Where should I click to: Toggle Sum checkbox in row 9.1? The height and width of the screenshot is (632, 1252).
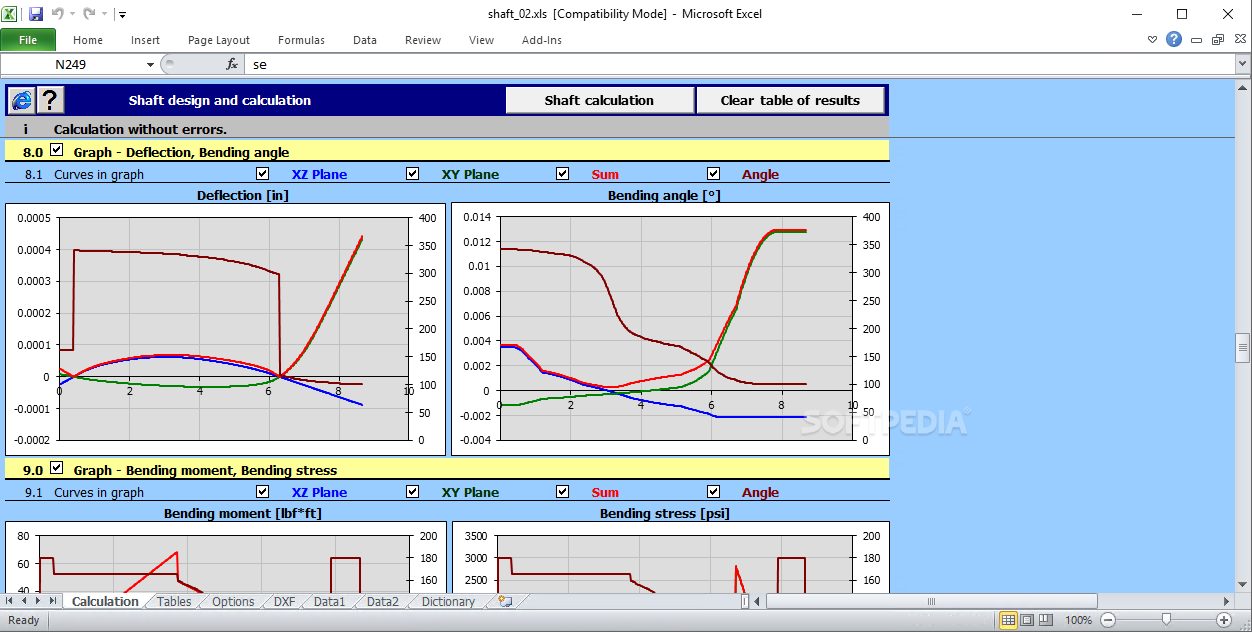pyautogui.click(x=563, y=491)
